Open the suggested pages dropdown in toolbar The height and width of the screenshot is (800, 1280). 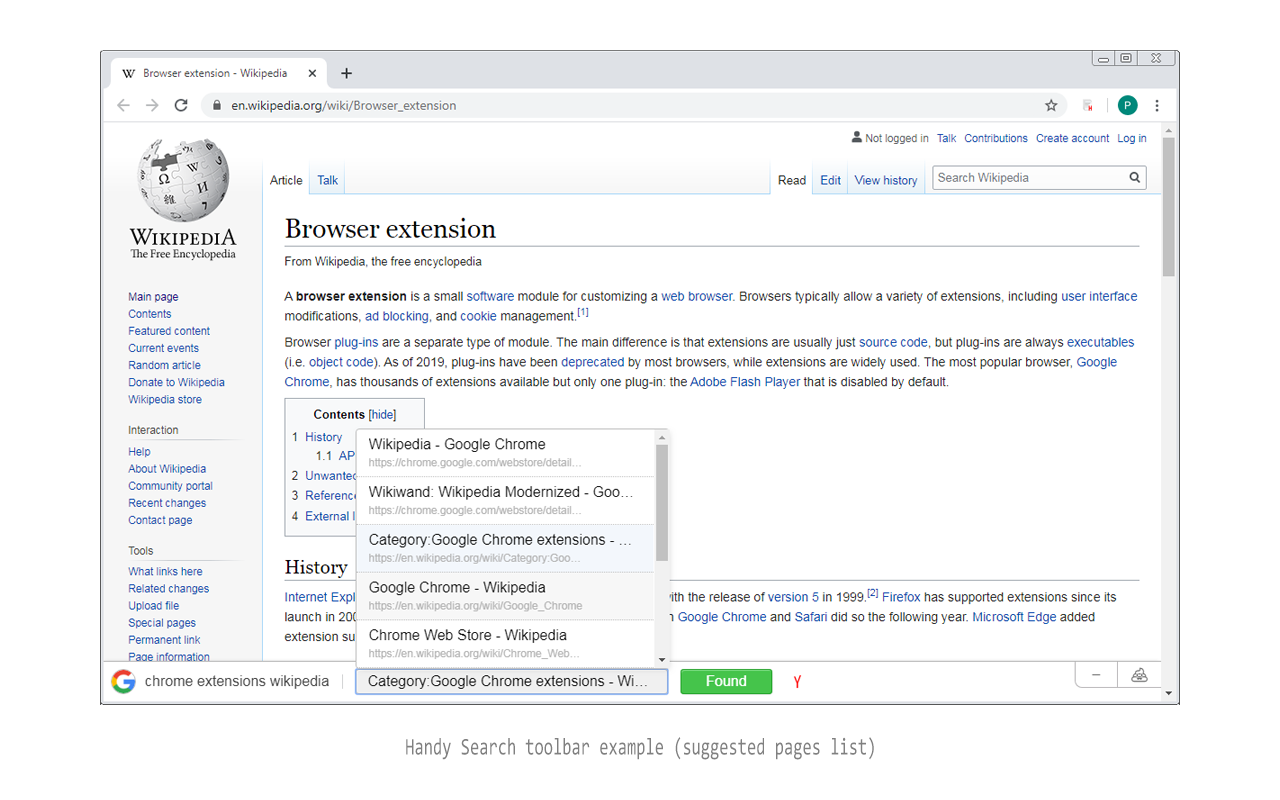[512, 681]
